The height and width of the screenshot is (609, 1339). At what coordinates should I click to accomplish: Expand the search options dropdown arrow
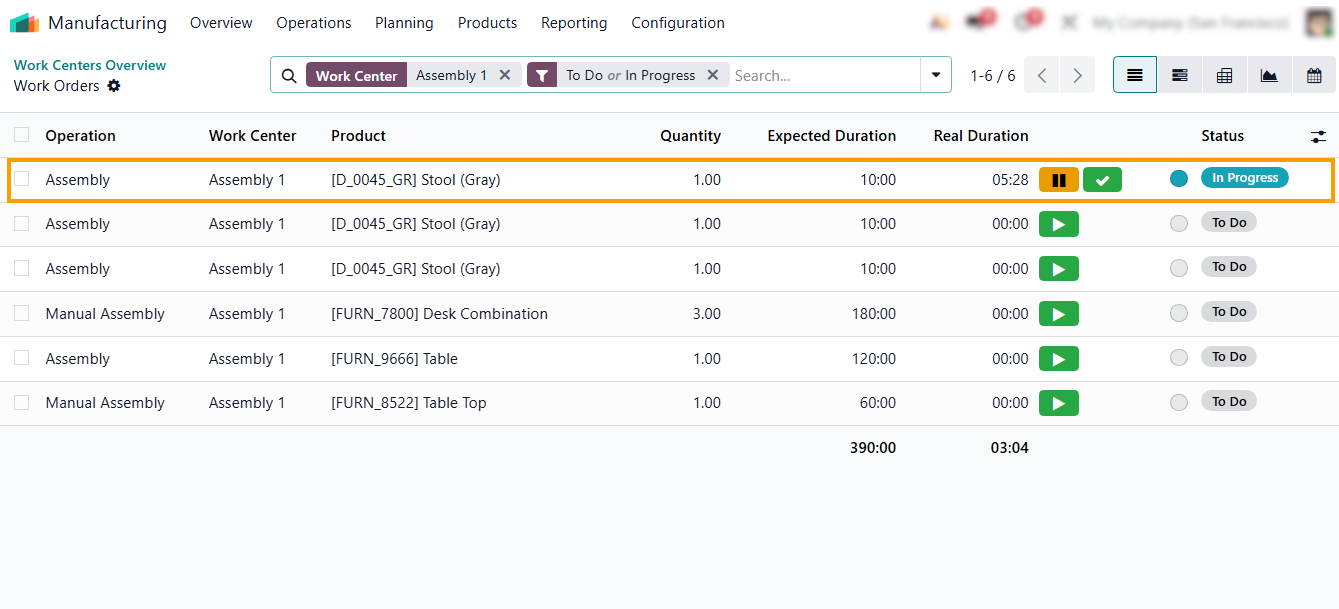point(936,75)
